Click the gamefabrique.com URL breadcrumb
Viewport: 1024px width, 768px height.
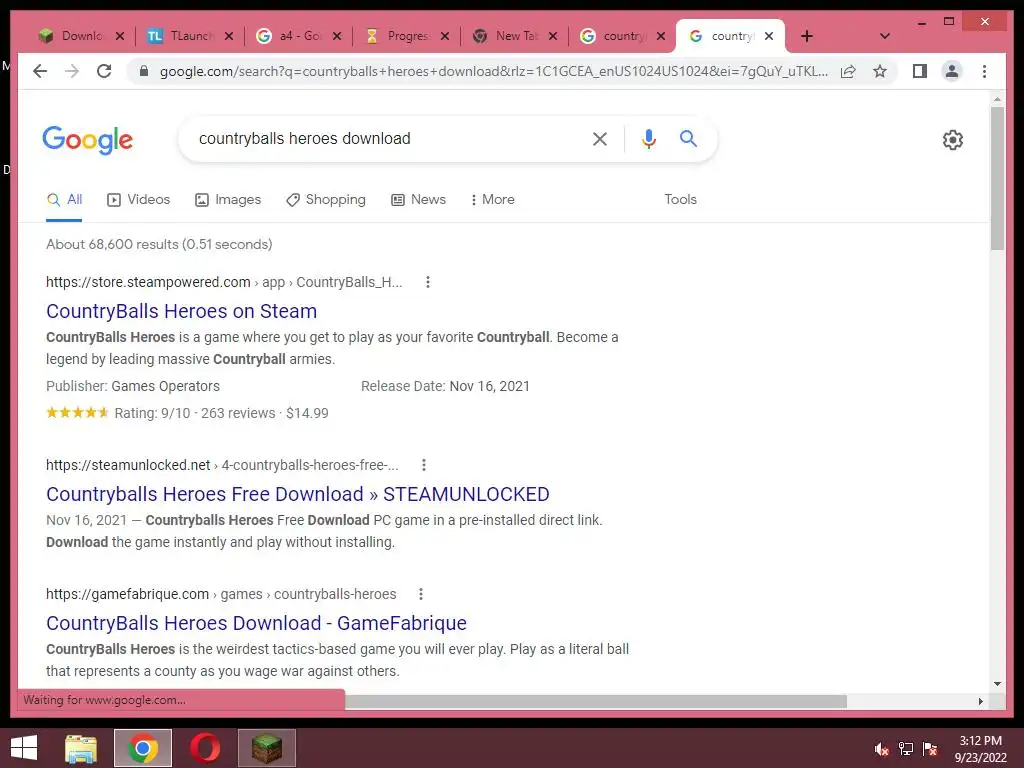(221, 594)
